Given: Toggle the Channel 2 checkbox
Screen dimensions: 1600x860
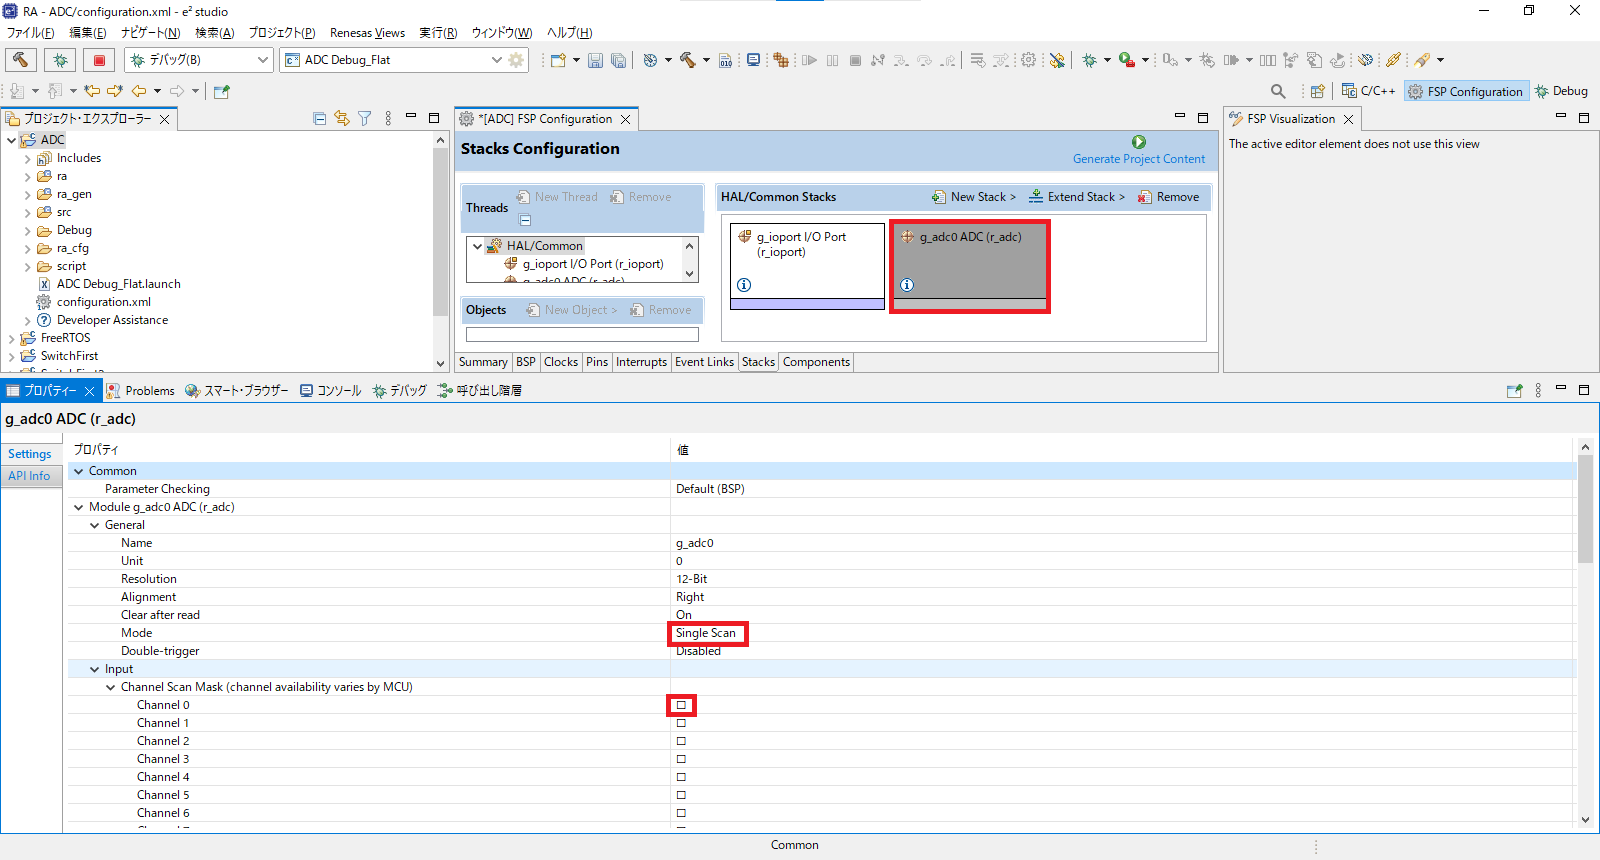Looking at the screenshot, I should (x=681, y=741).
